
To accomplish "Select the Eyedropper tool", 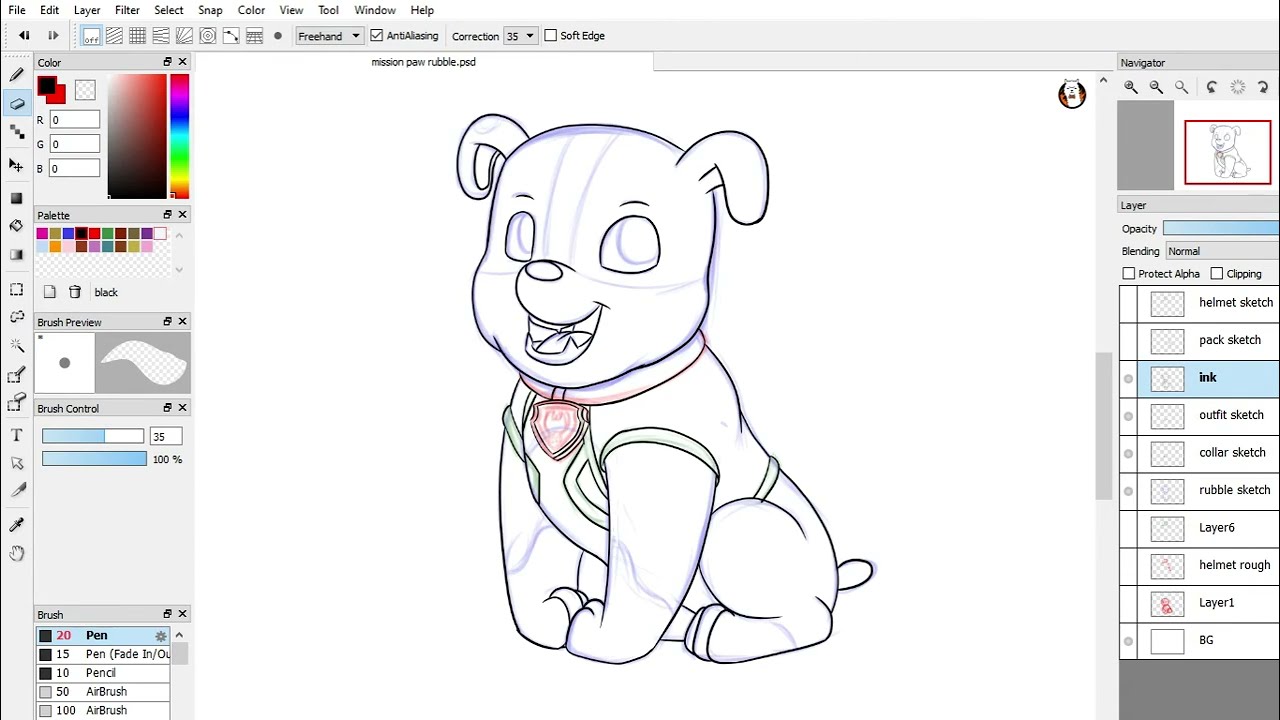I will [16, 524].
